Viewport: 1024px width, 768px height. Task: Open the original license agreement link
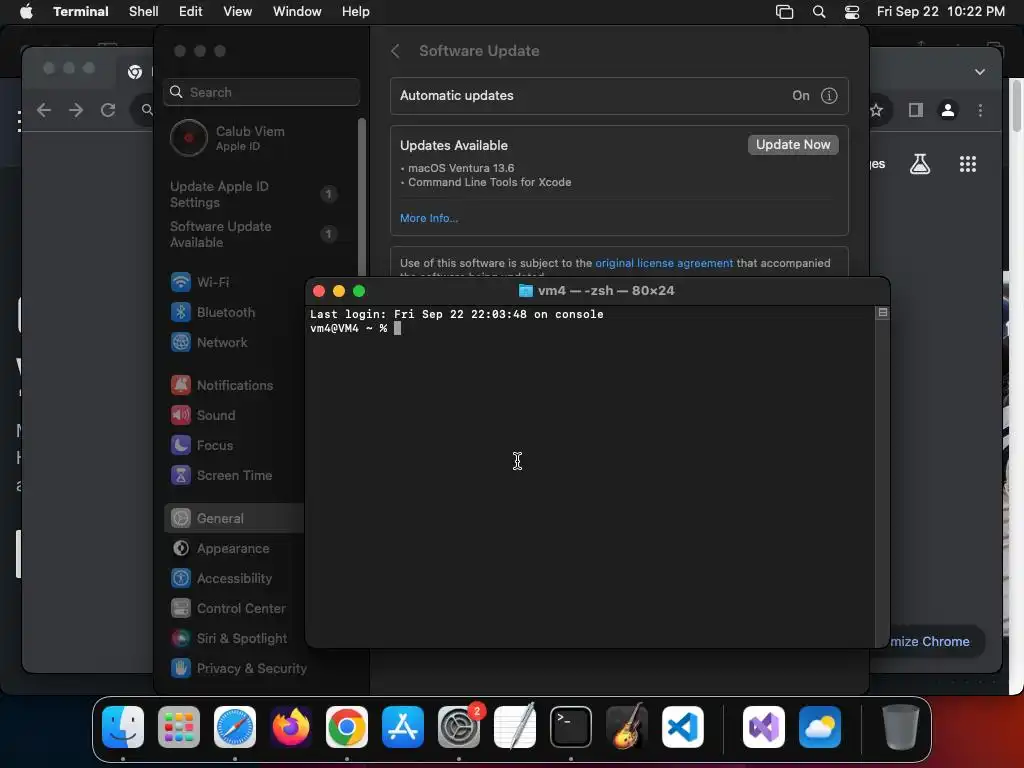coord(664,263)
